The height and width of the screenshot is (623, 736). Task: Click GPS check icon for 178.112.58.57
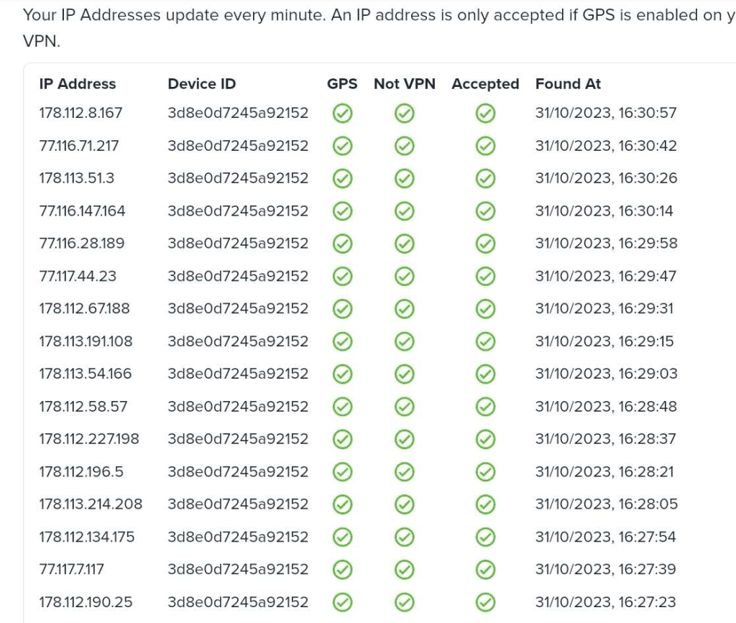click(342, 407)
